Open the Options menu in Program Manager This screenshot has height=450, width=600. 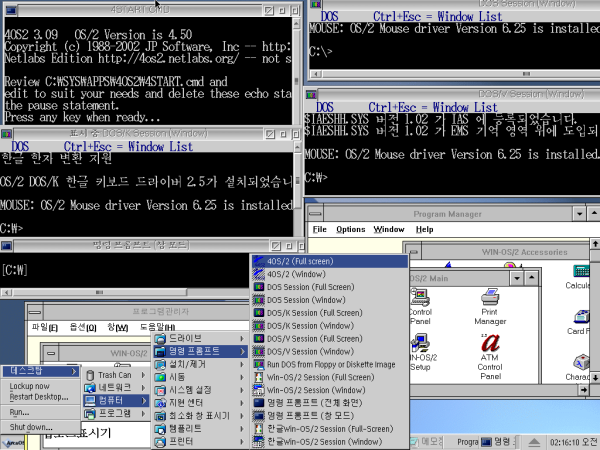[x=350, y=229]
